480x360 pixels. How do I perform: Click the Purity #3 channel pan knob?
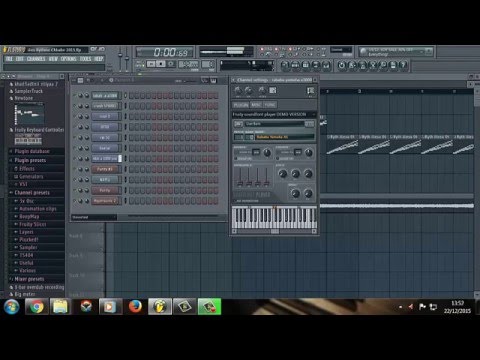(x=80, y=169)
